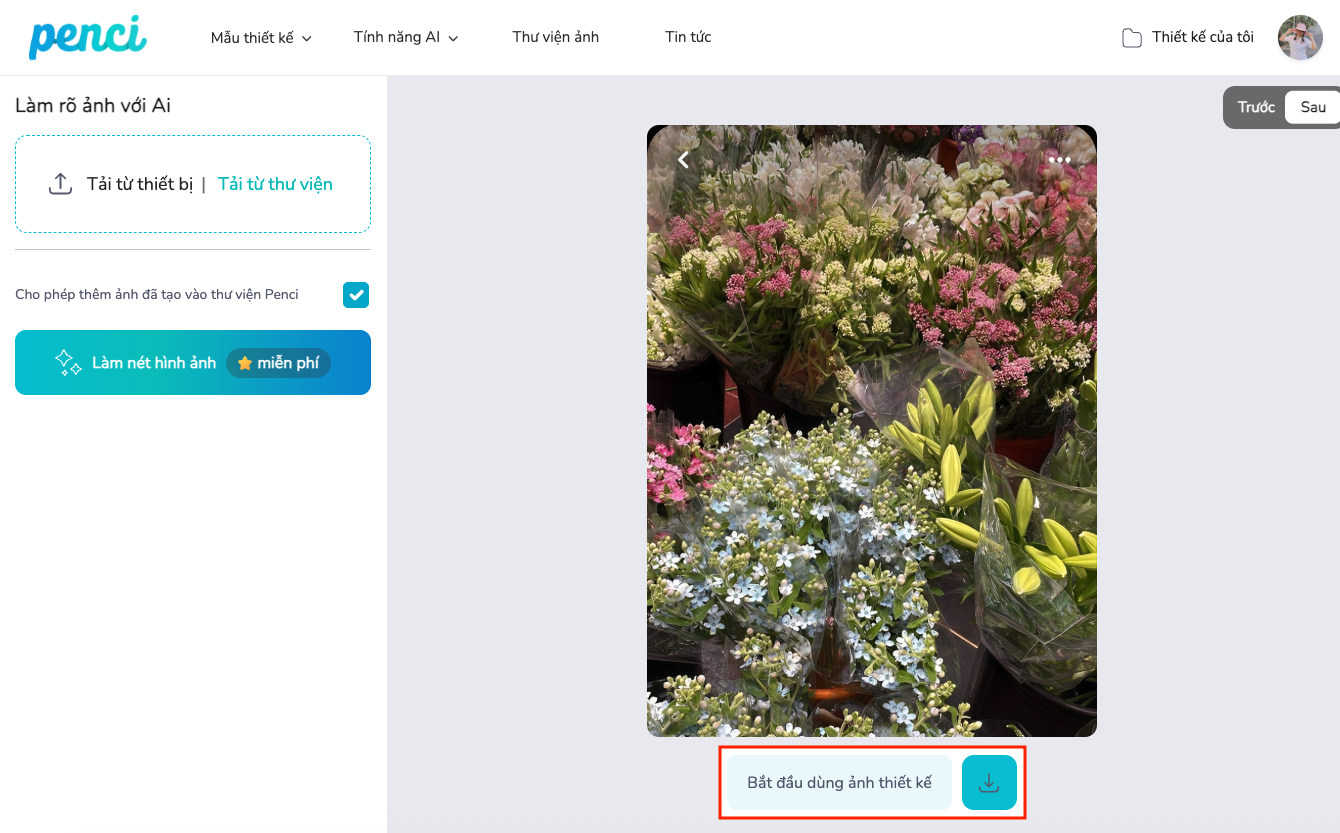Click the folder icon for my designs

1131,38
